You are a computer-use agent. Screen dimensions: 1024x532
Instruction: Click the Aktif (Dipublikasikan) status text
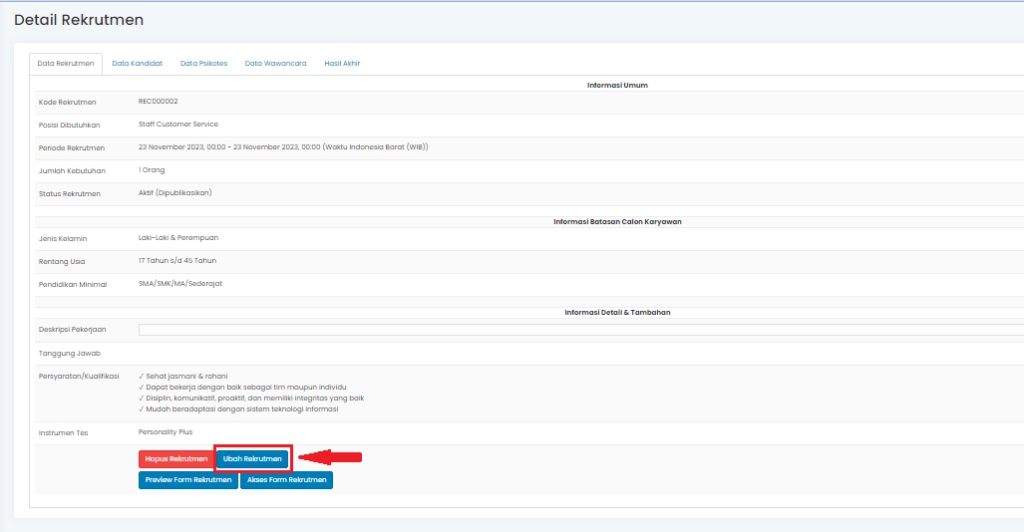point(175,193)
